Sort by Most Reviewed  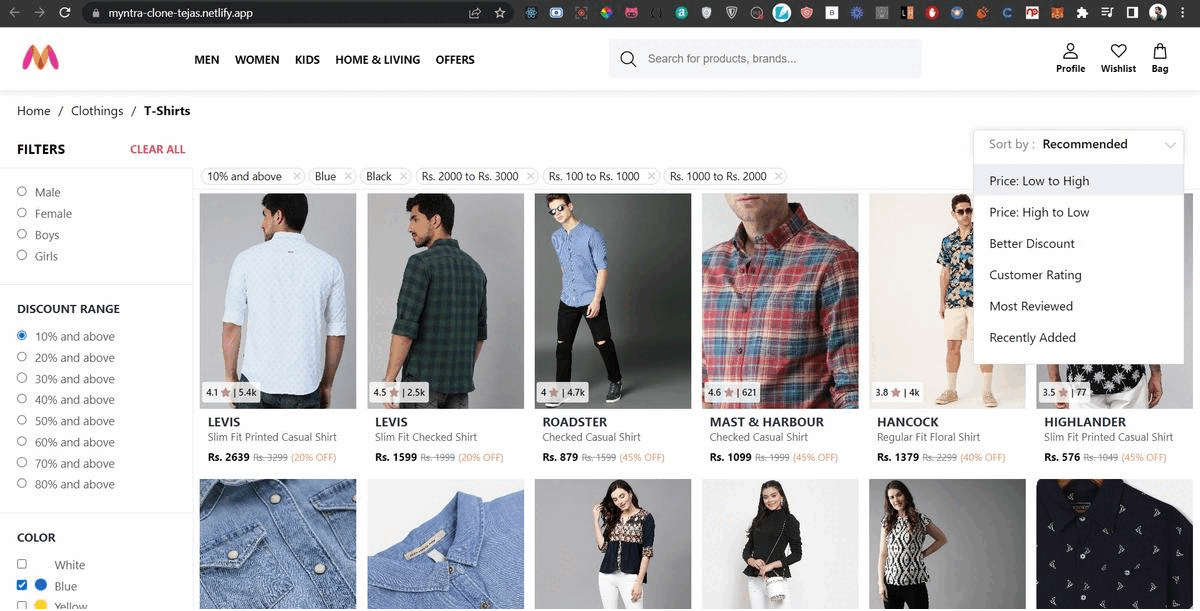tap(1078, 306)
